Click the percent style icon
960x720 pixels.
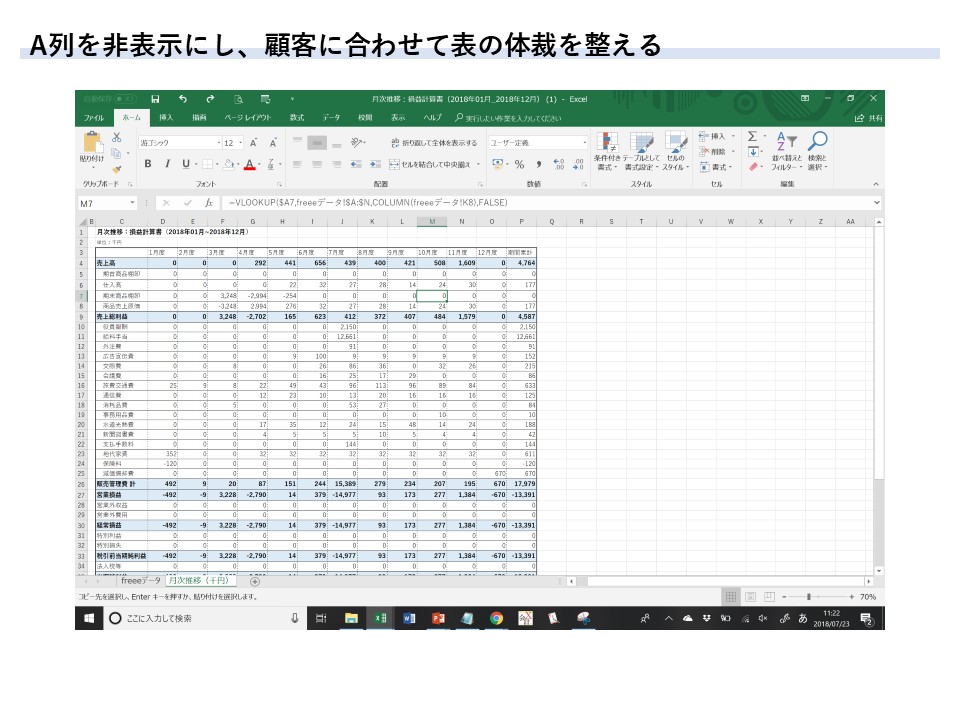519,164
